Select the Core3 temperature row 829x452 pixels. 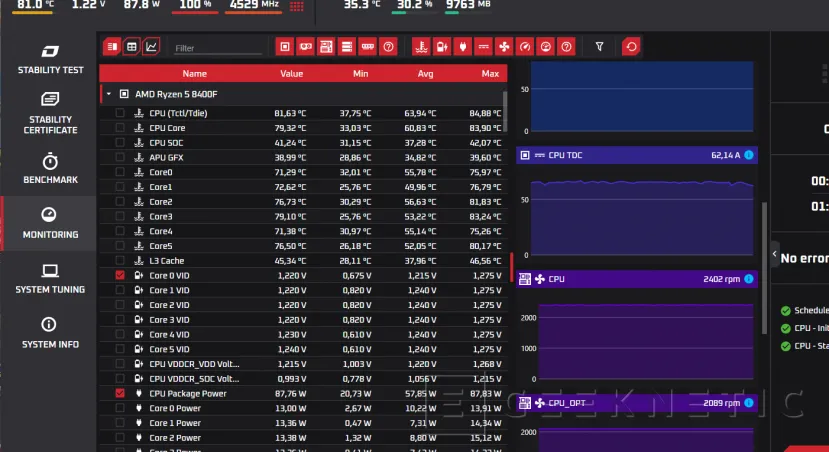point(303,216)
